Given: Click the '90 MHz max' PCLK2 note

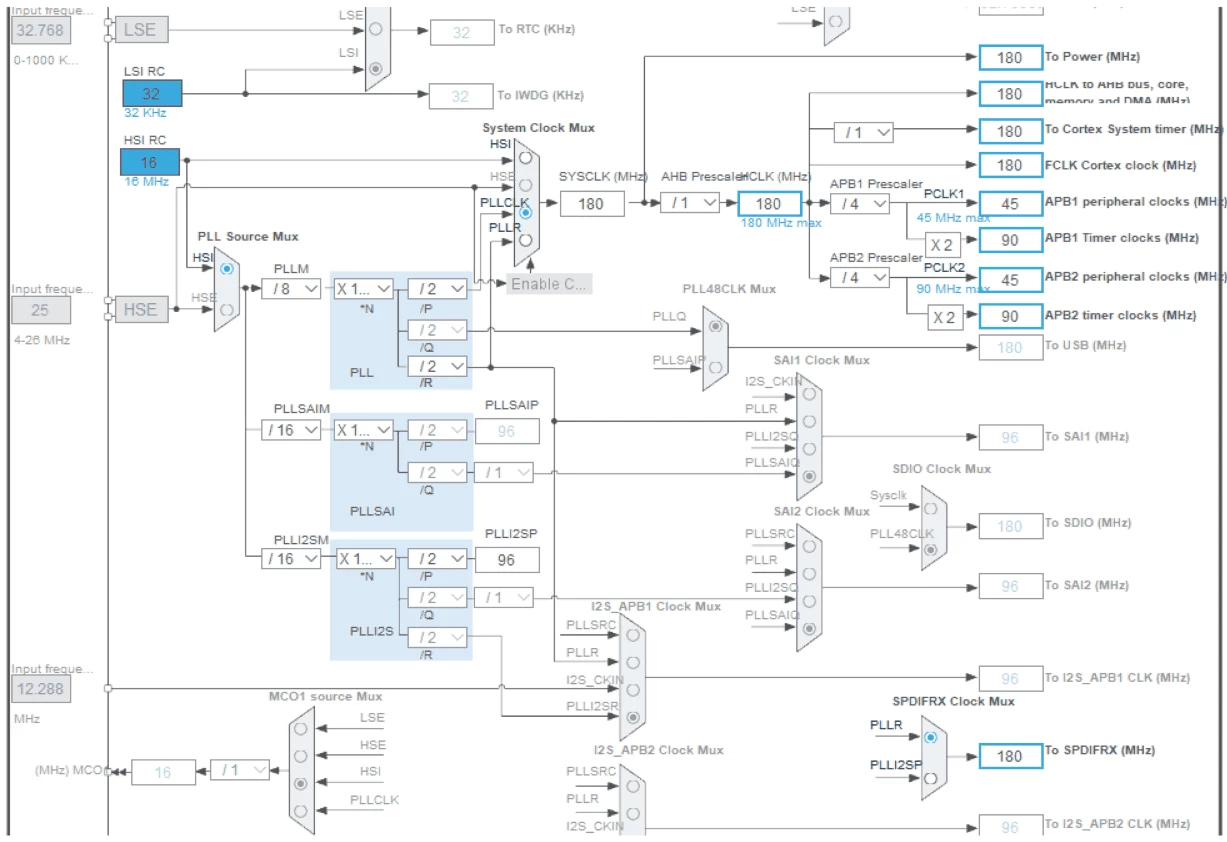Looking at the screenshot, I should pyautogui.click(x=954, y=289).
